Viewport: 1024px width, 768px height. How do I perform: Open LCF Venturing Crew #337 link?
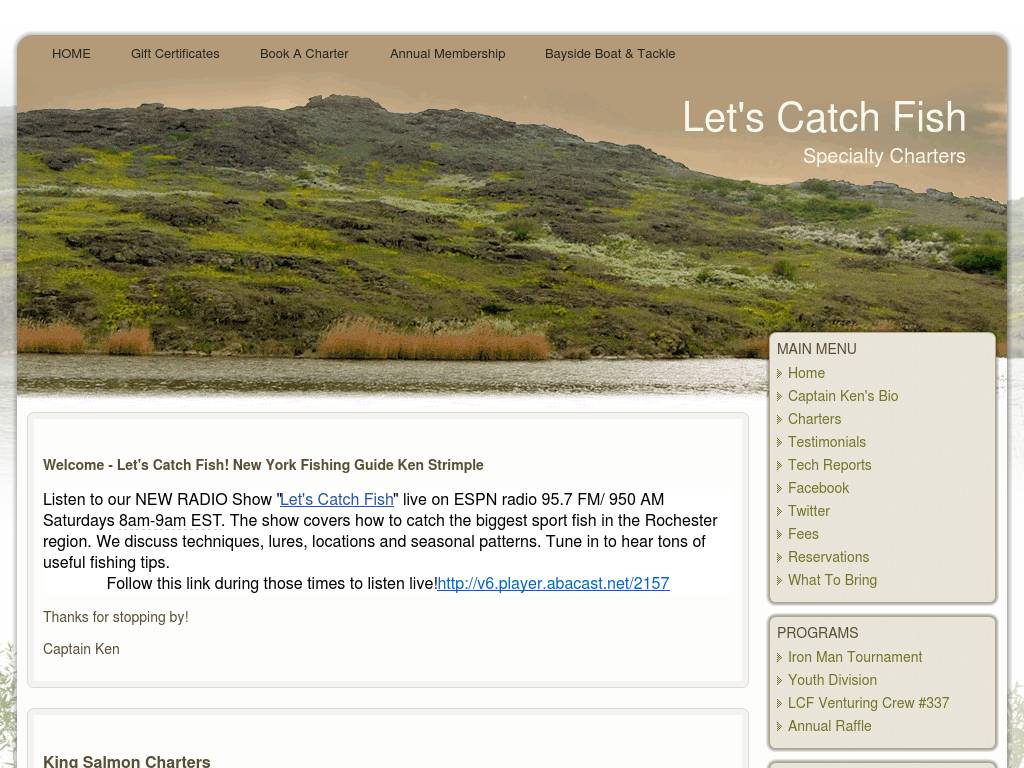point(868,703)
